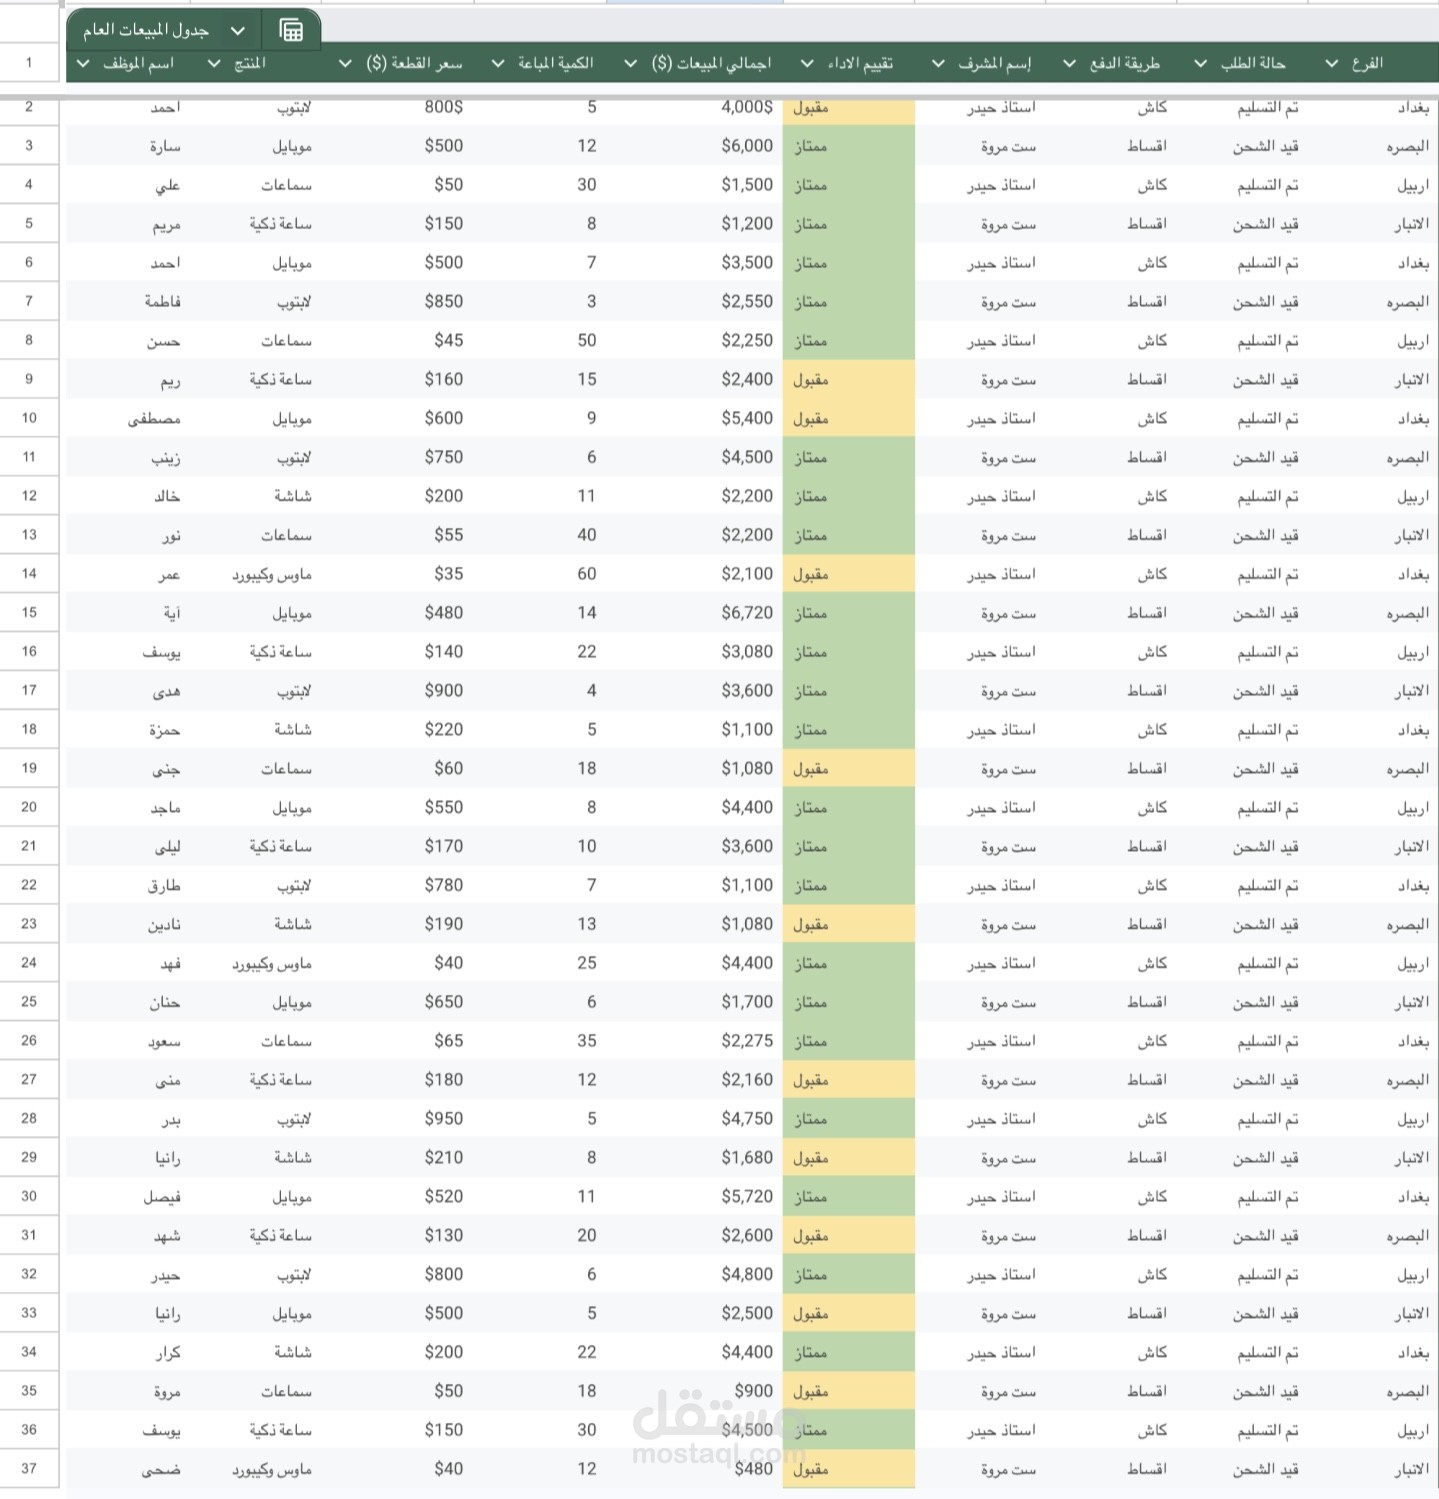Viewport: 1439px width, 1499px height.
Task: Click the table name جدول المبيعات العام
Action: 146,31
